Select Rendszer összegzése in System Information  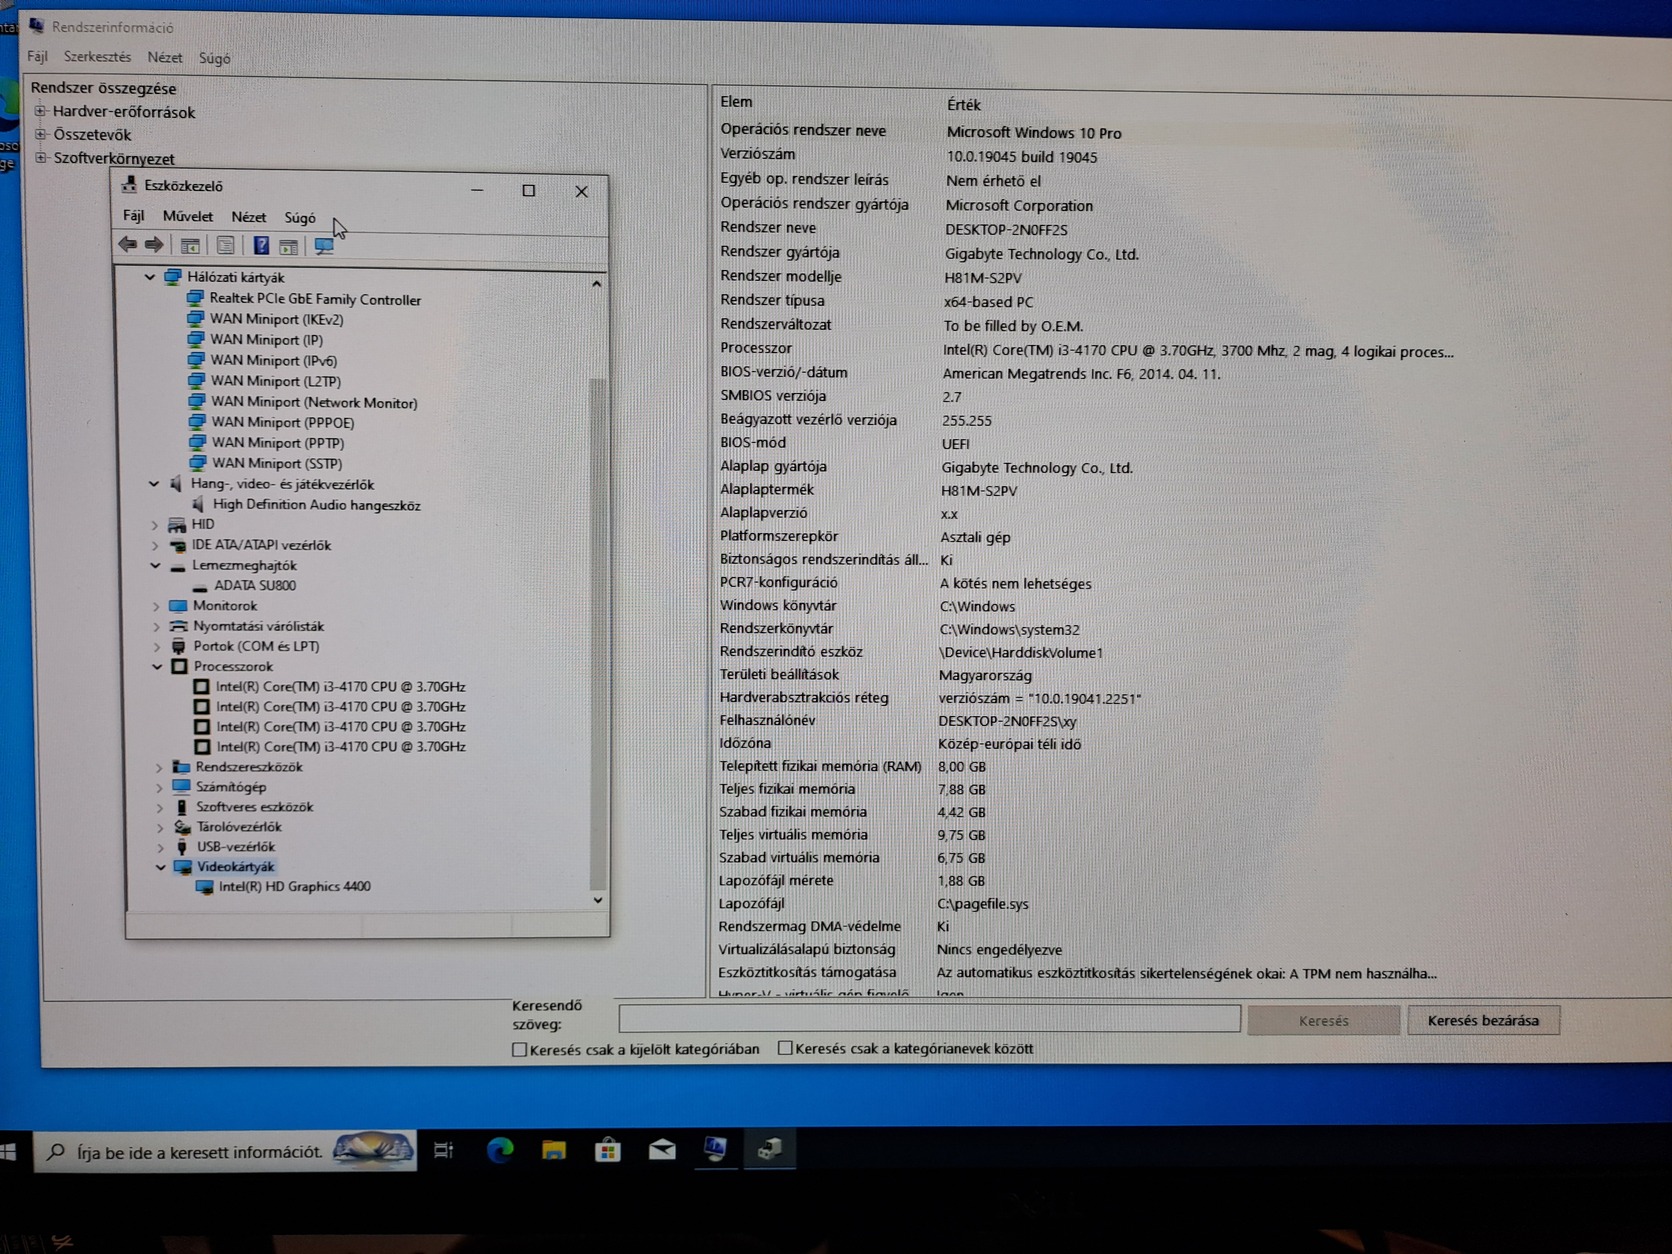103,88
